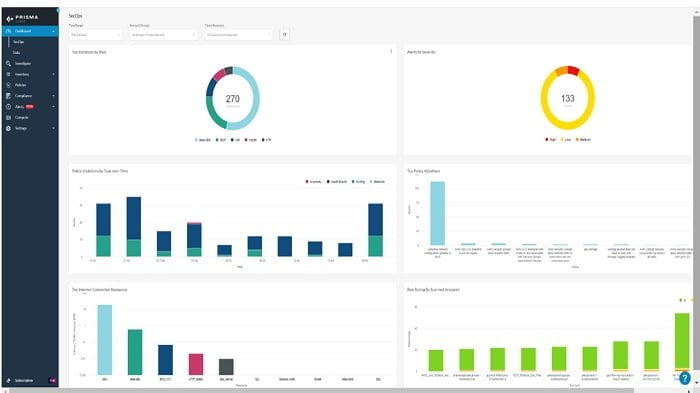The image size is (700, 393).
Task: Open the Time Range dropdown
Action: point(96,35)
